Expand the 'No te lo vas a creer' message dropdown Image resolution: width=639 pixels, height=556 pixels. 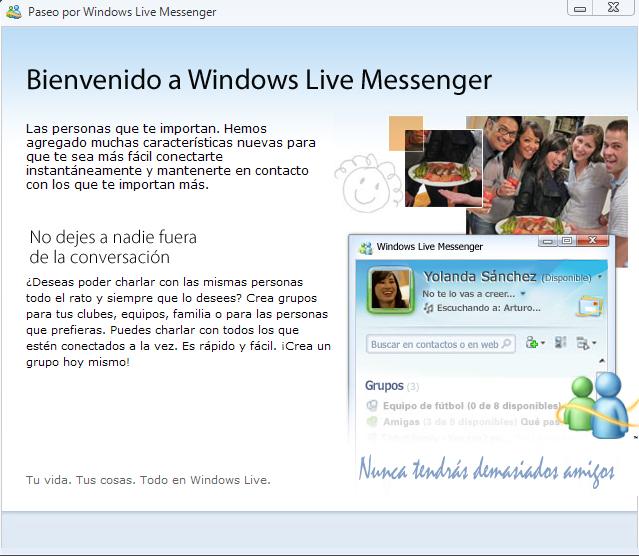(x=522, y=294)
